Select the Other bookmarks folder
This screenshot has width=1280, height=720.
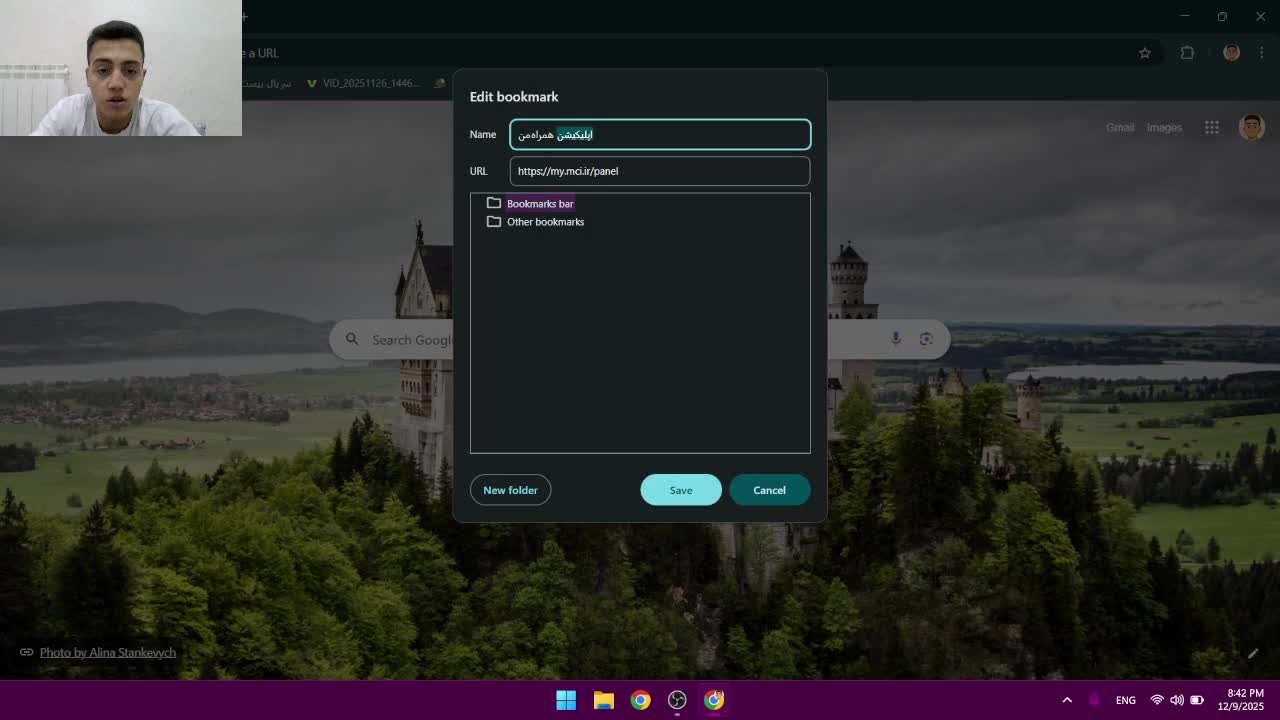545,222
